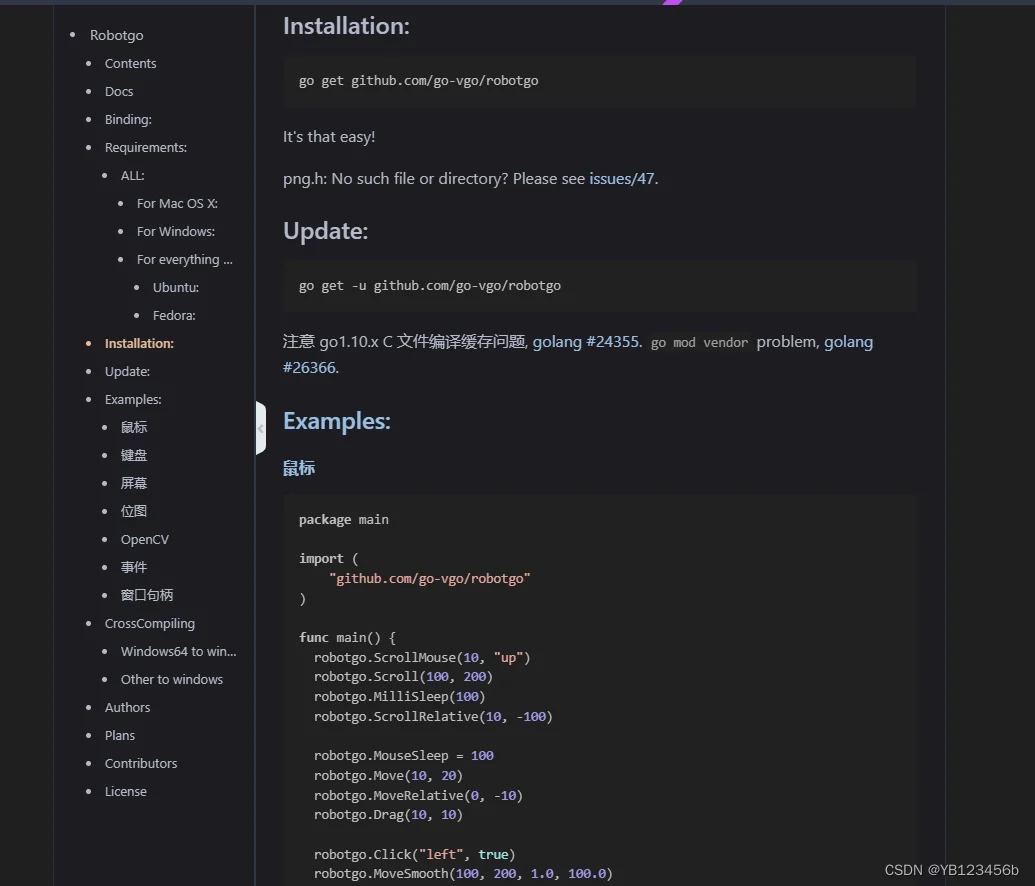Image resolution: width=1035 pixels, height=886 pixels.
Task: Click the robotgo.MouseSleep = 100 line
Action: click(403, 756)
